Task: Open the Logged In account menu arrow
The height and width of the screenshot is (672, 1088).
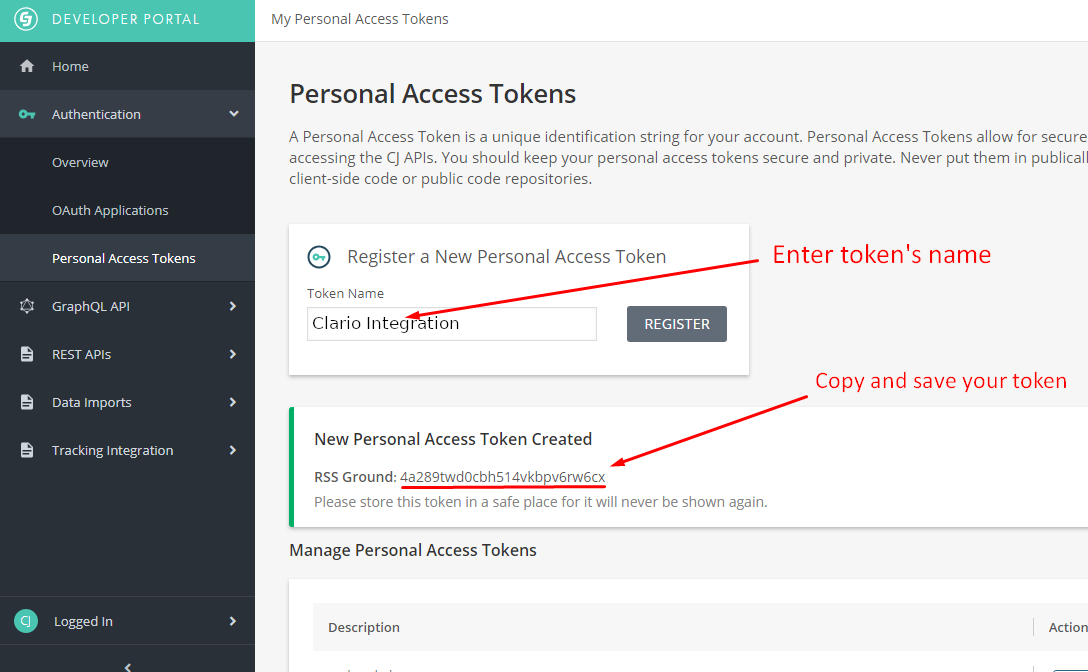Action: coord(232,621)
